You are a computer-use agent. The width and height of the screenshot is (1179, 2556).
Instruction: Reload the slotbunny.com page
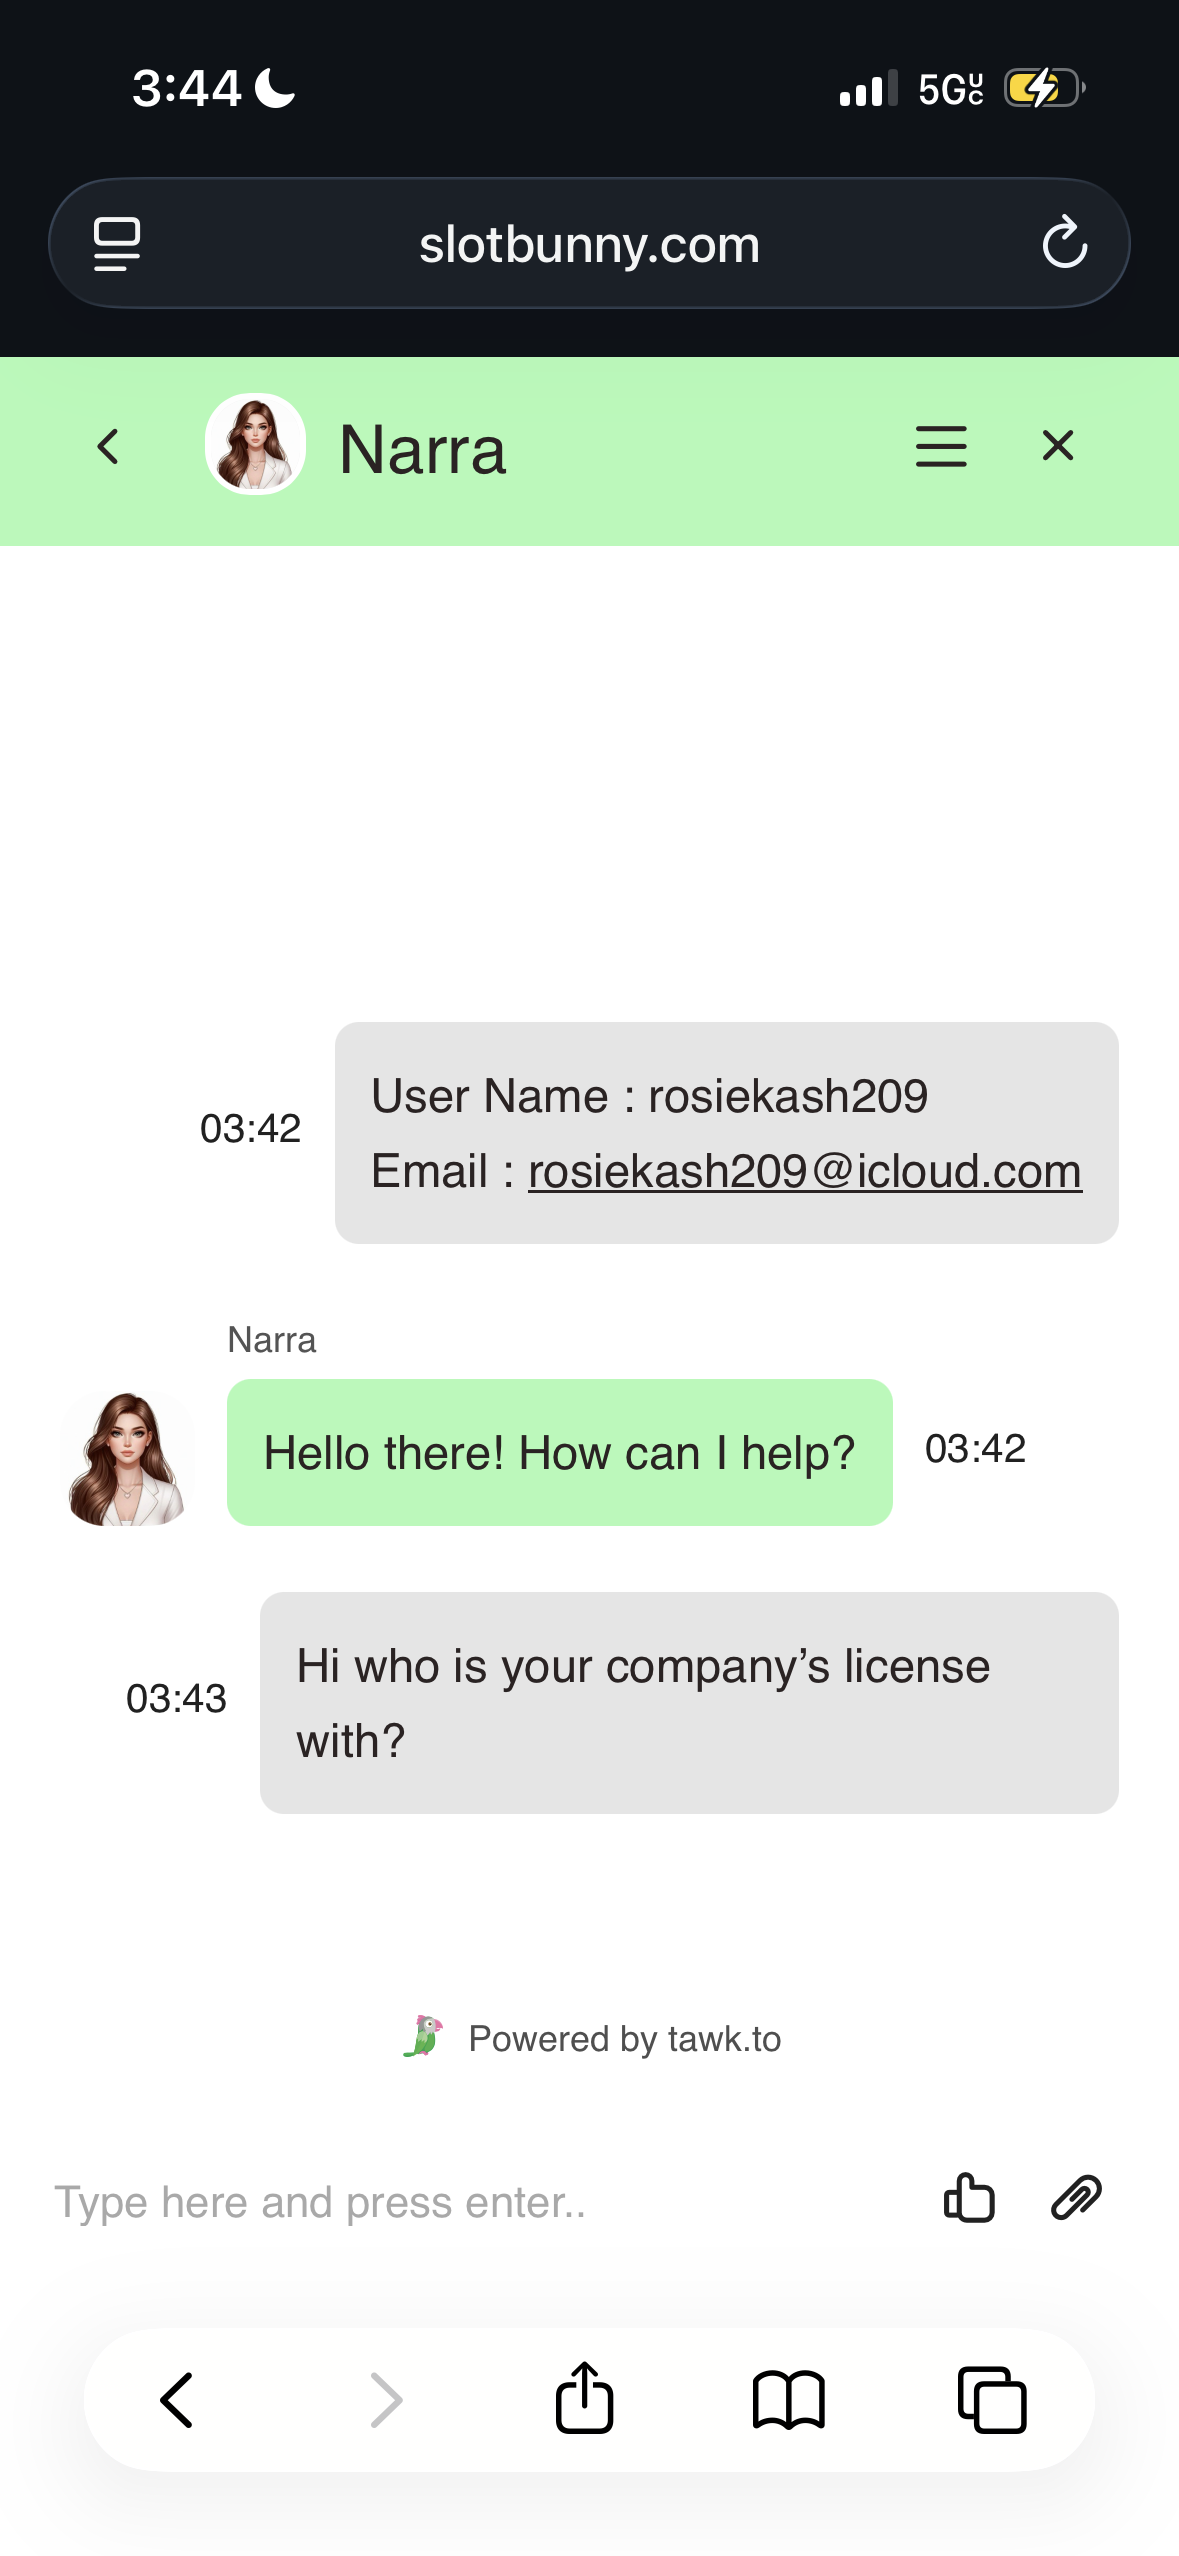coord(1064,243)
